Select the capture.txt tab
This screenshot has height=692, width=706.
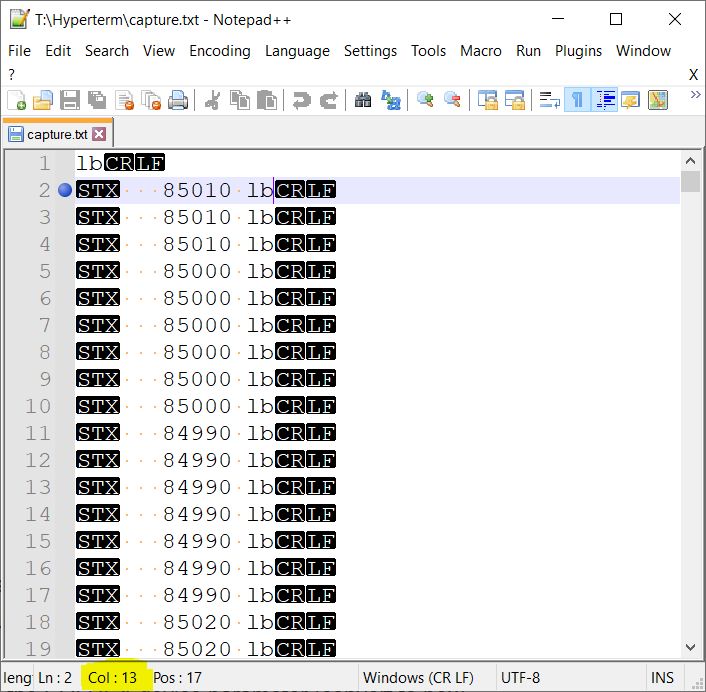click(x=57, y=134)
